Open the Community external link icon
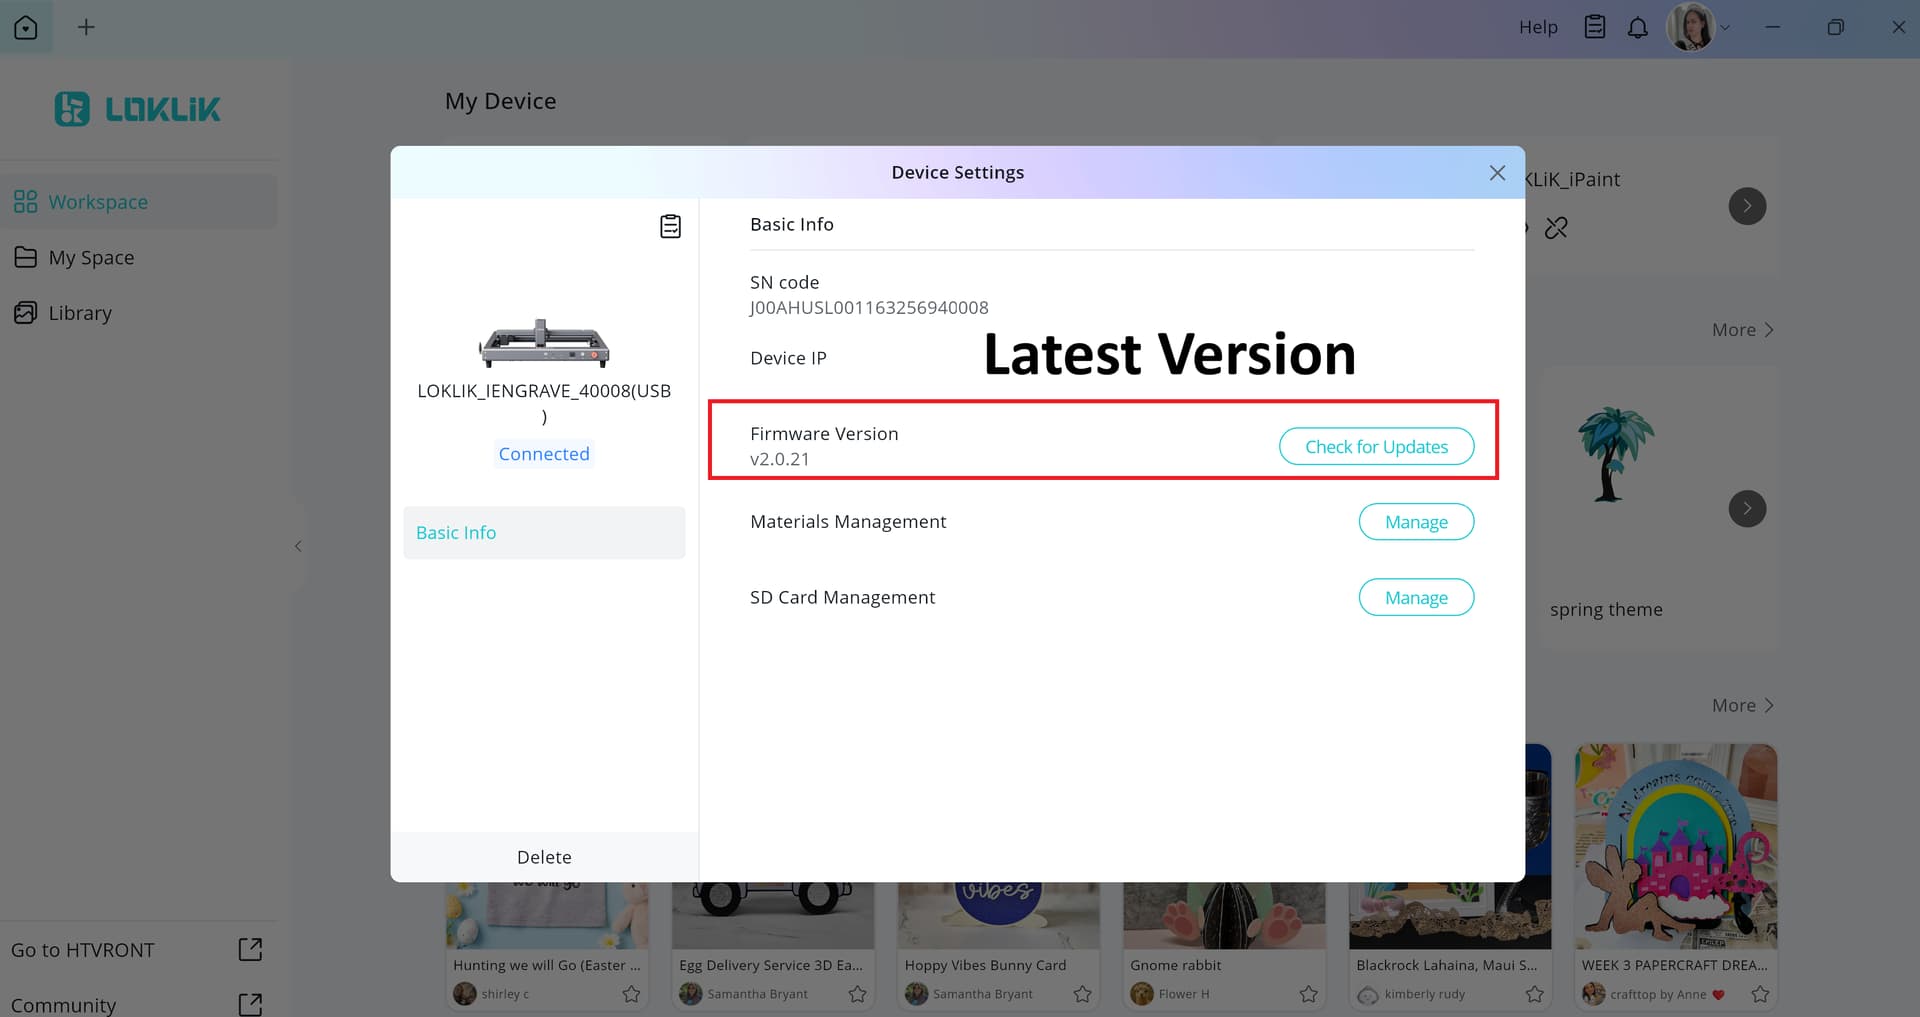 click(x=250, y=1004)
